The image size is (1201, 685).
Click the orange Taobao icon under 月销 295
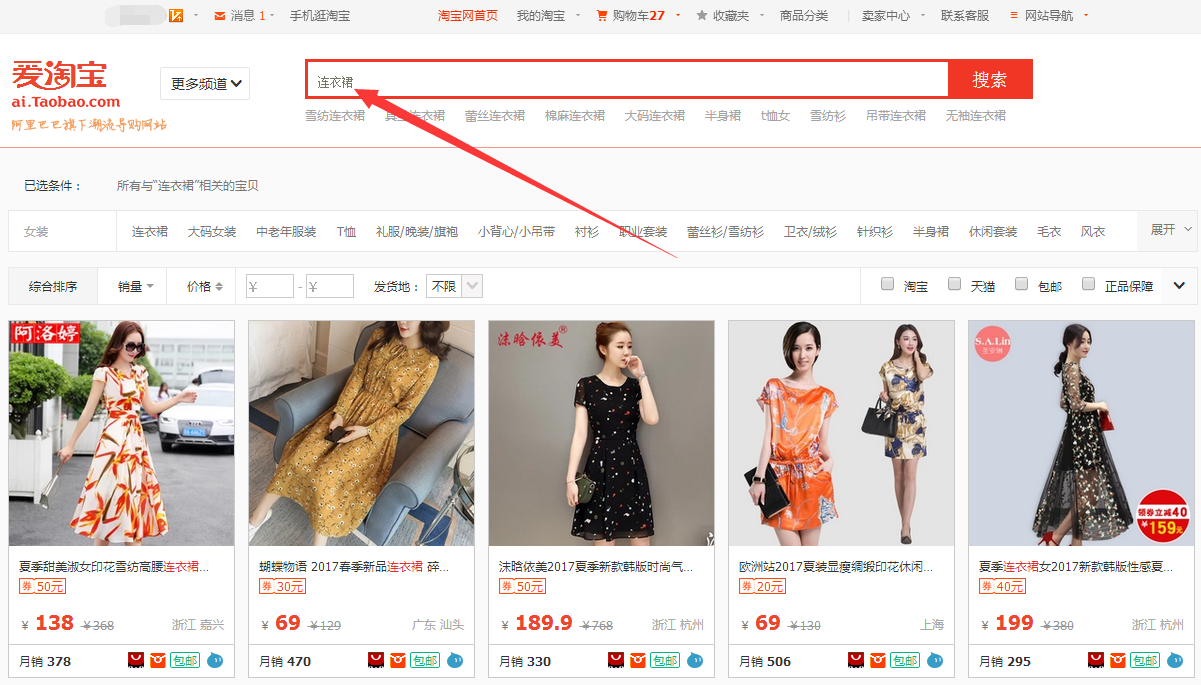click(1117, 660)
